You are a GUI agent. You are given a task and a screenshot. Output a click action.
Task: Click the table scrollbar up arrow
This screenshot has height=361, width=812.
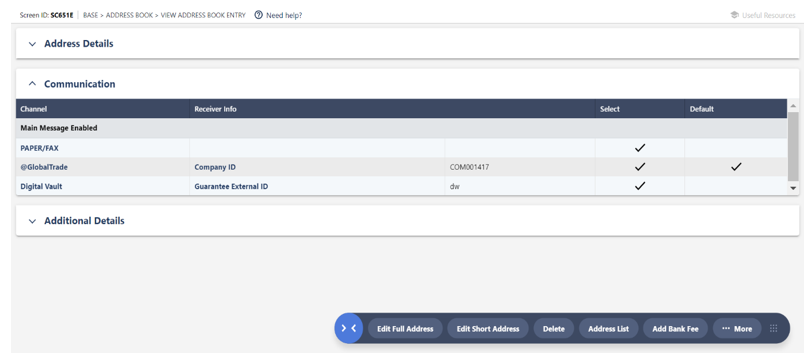click(x=793, y=106)
